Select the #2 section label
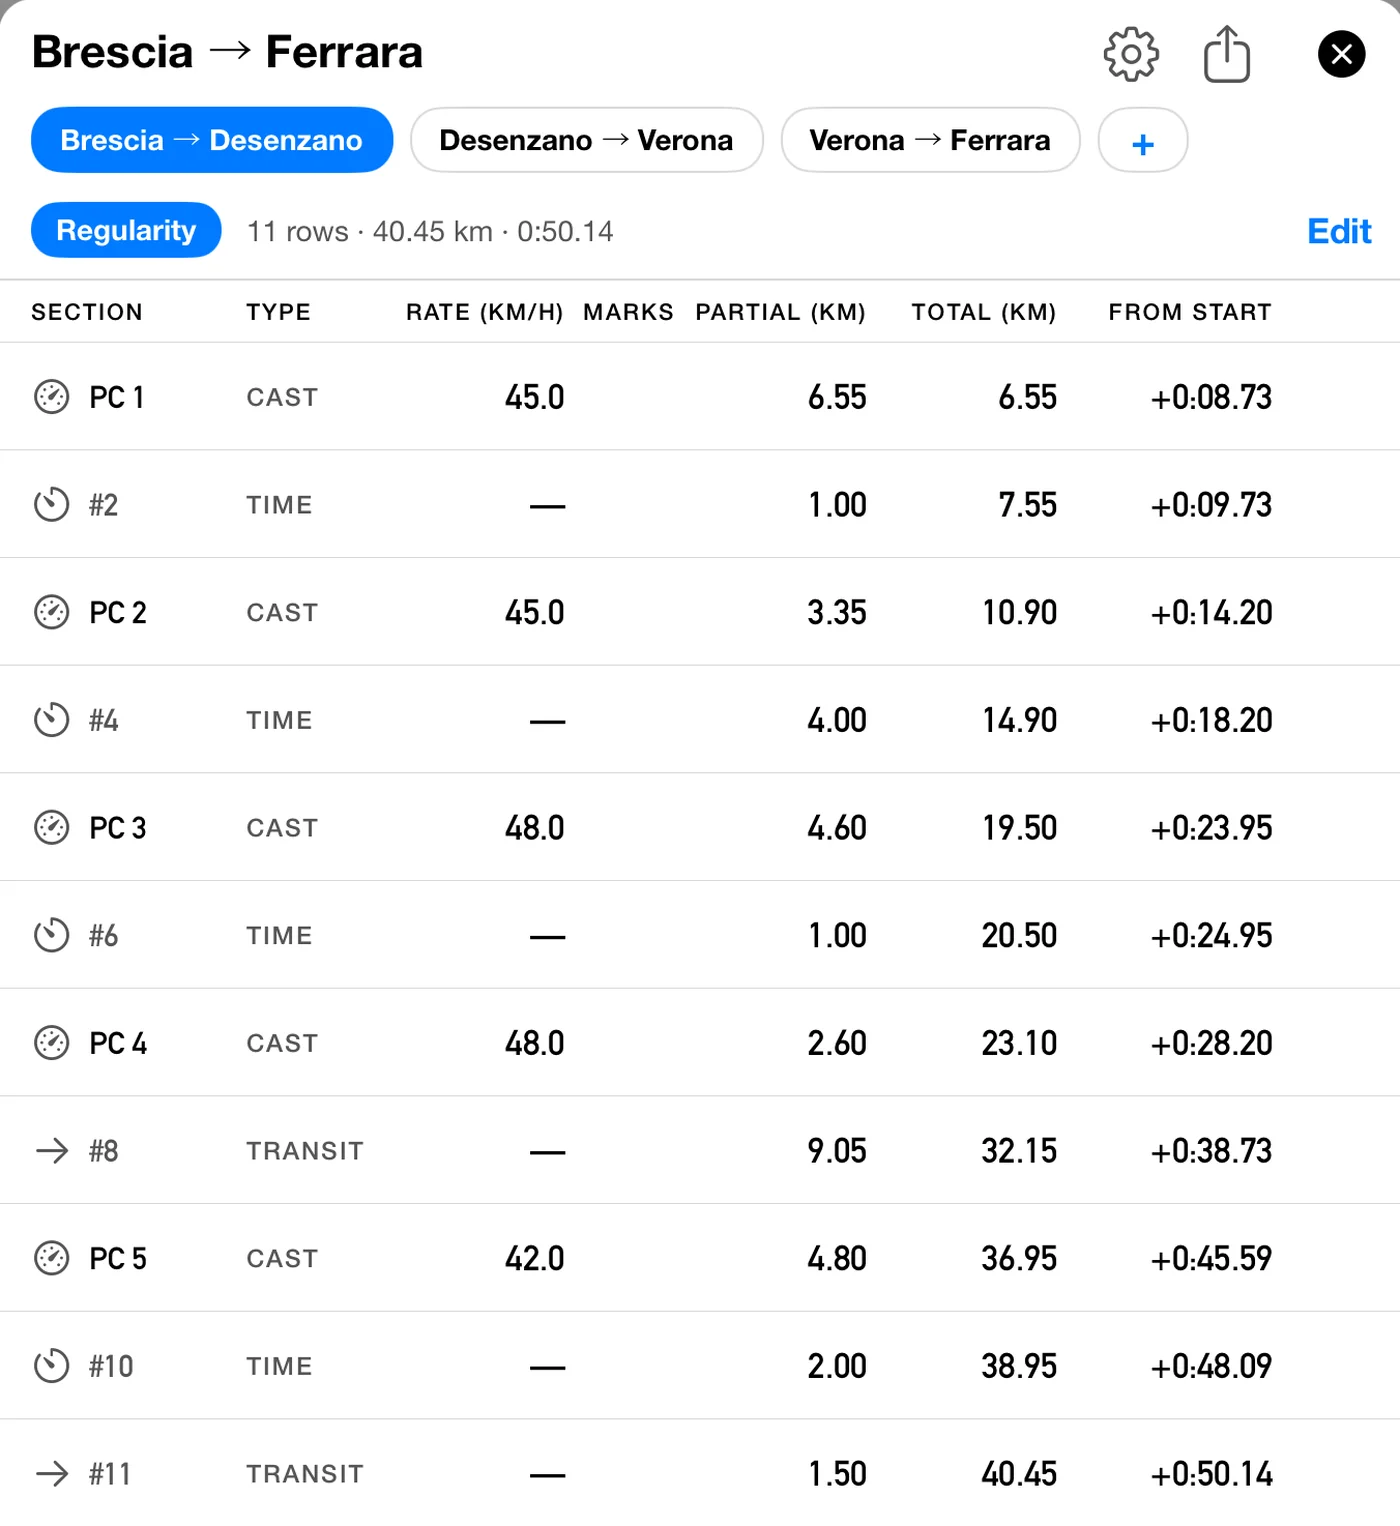This screenshot has width=1400, height=1526. tap(104, 505)
